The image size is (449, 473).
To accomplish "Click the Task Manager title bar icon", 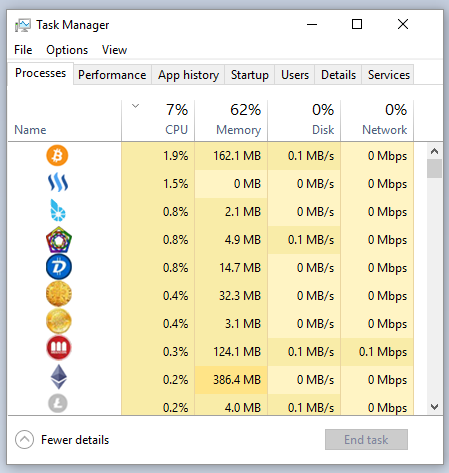I will (23, 25).
